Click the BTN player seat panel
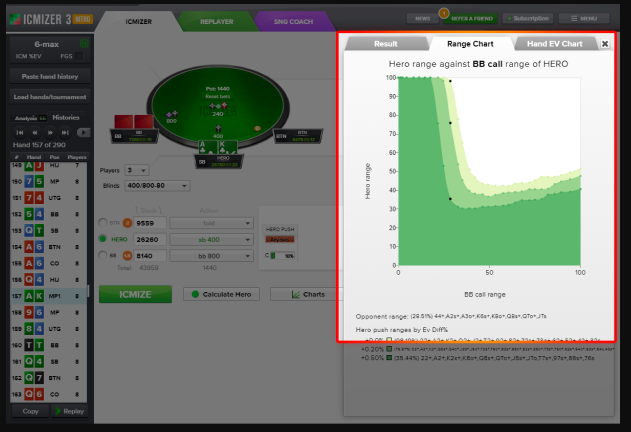Screen dimensions: 631x432 coord(299,136)
